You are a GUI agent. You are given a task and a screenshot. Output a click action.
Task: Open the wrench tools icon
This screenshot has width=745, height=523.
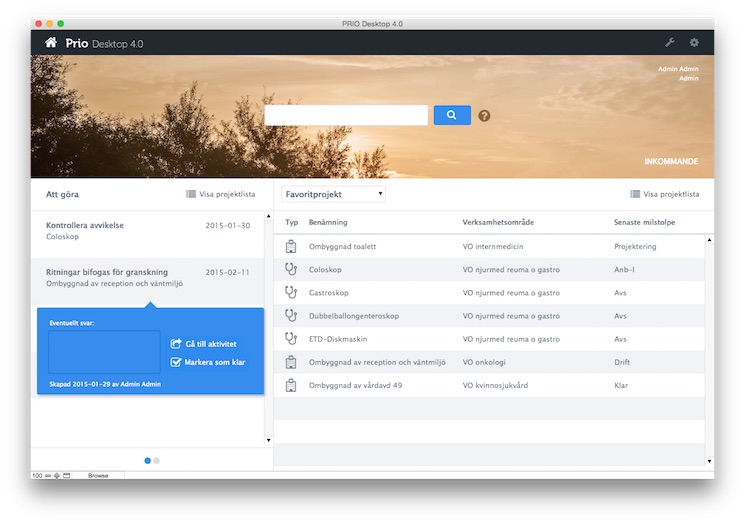click(670, 43)
